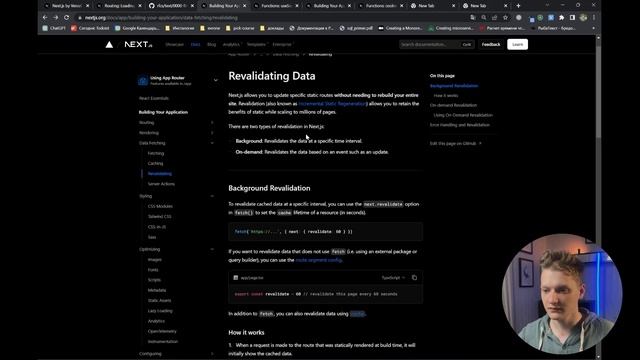Focus the Search documentation field
Image resolution: width=640 pixels, height=360 pixels.
point(437,44)
